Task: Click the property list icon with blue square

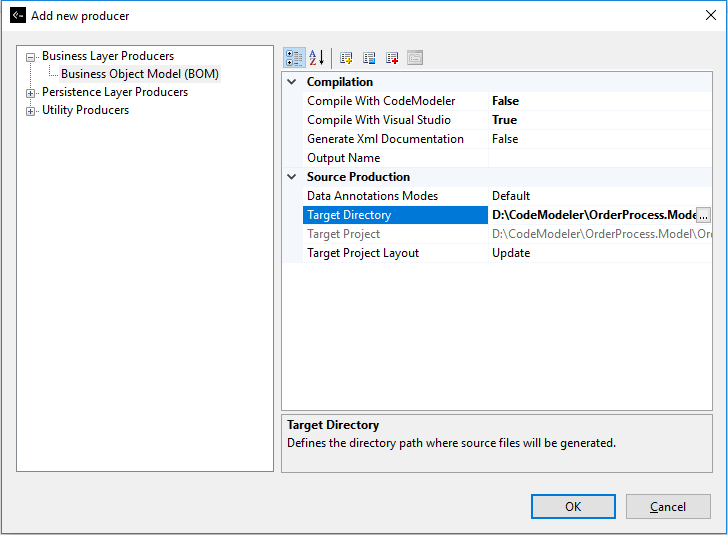Action: pyautogui.click(x=369, y=58)
